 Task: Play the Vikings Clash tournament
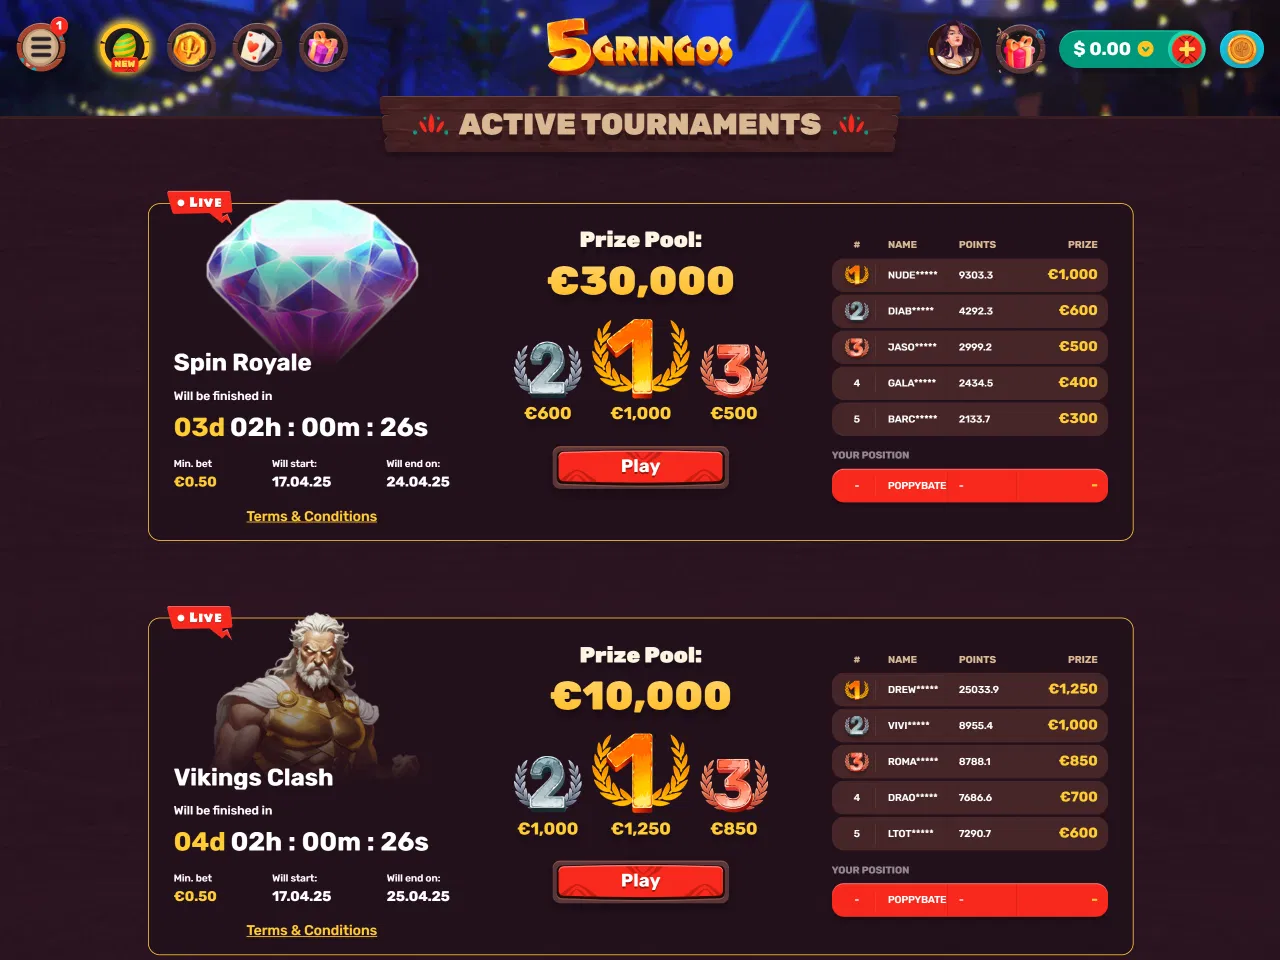tap(640, 881)
